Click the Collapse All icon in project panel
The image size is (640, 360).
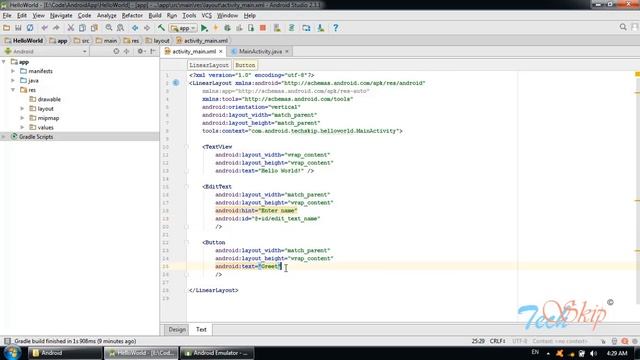[127, 51]
